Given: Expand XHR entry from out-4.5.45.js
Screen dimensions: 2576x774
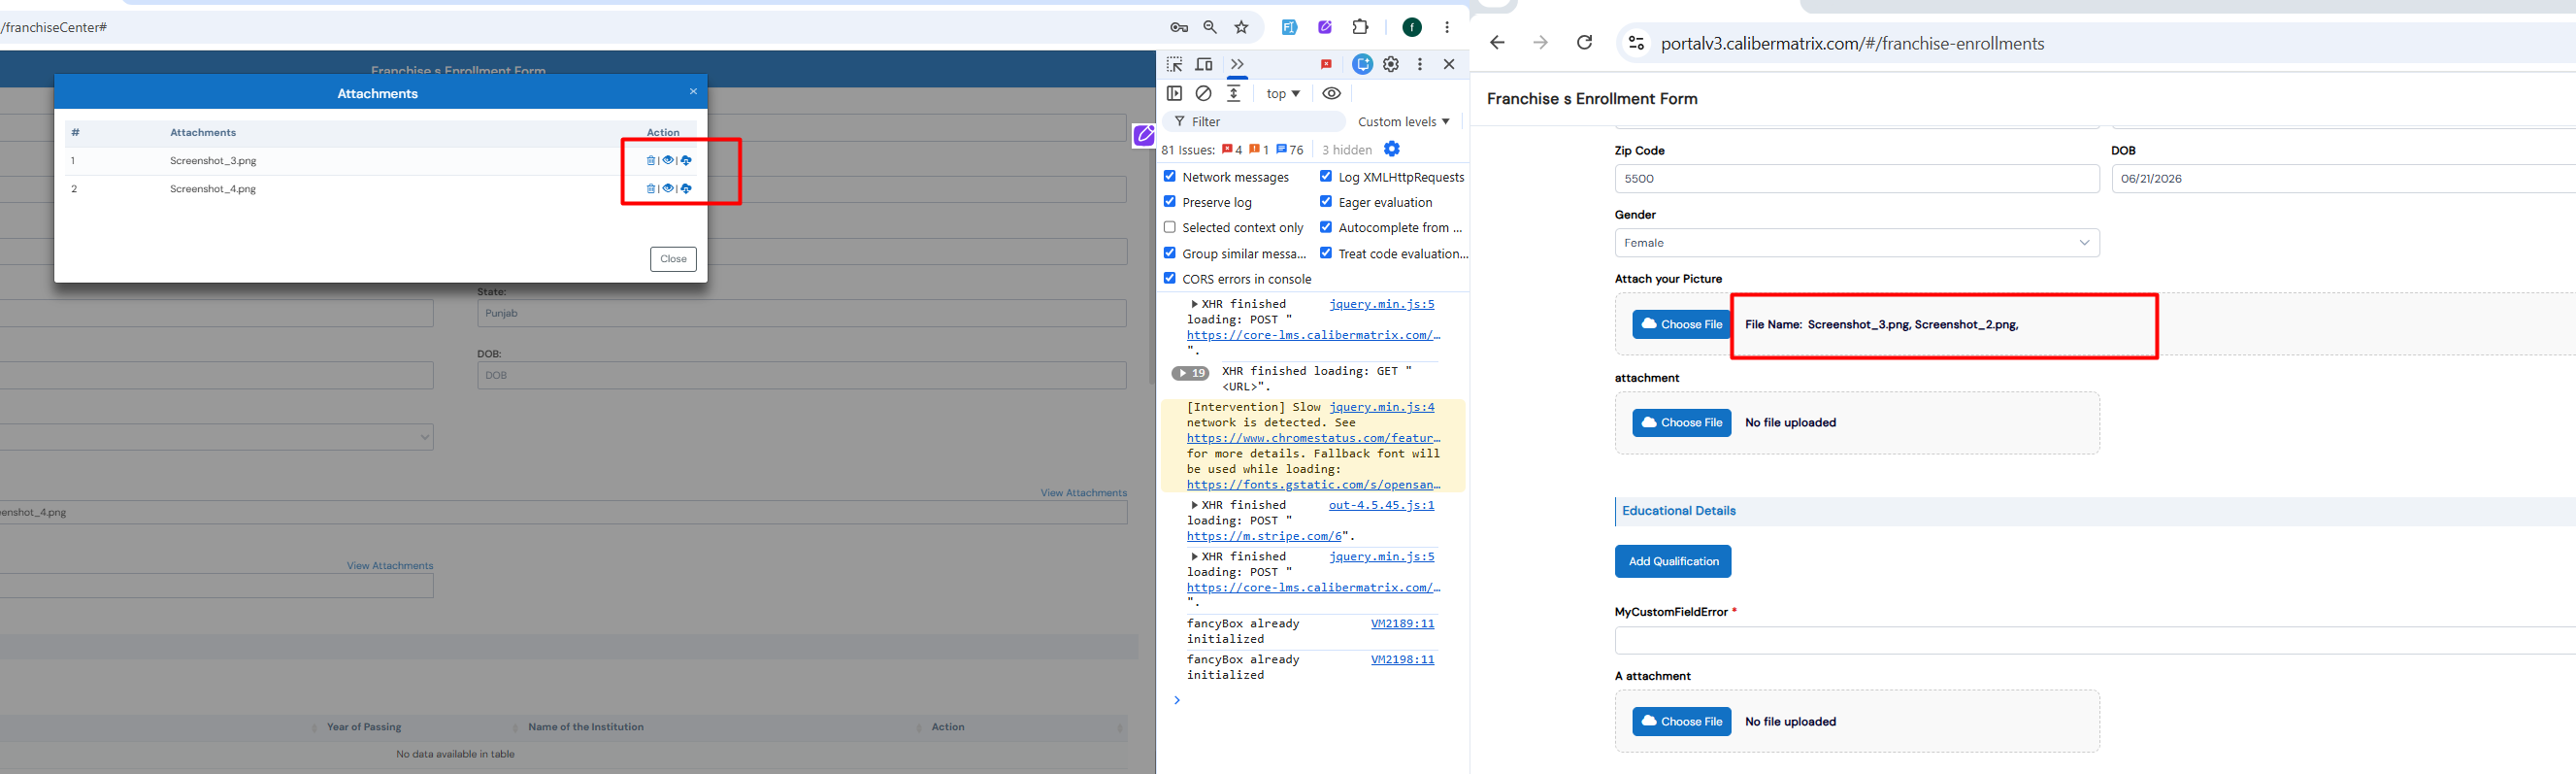Looking at the screenshot, I should (1194, 505).
